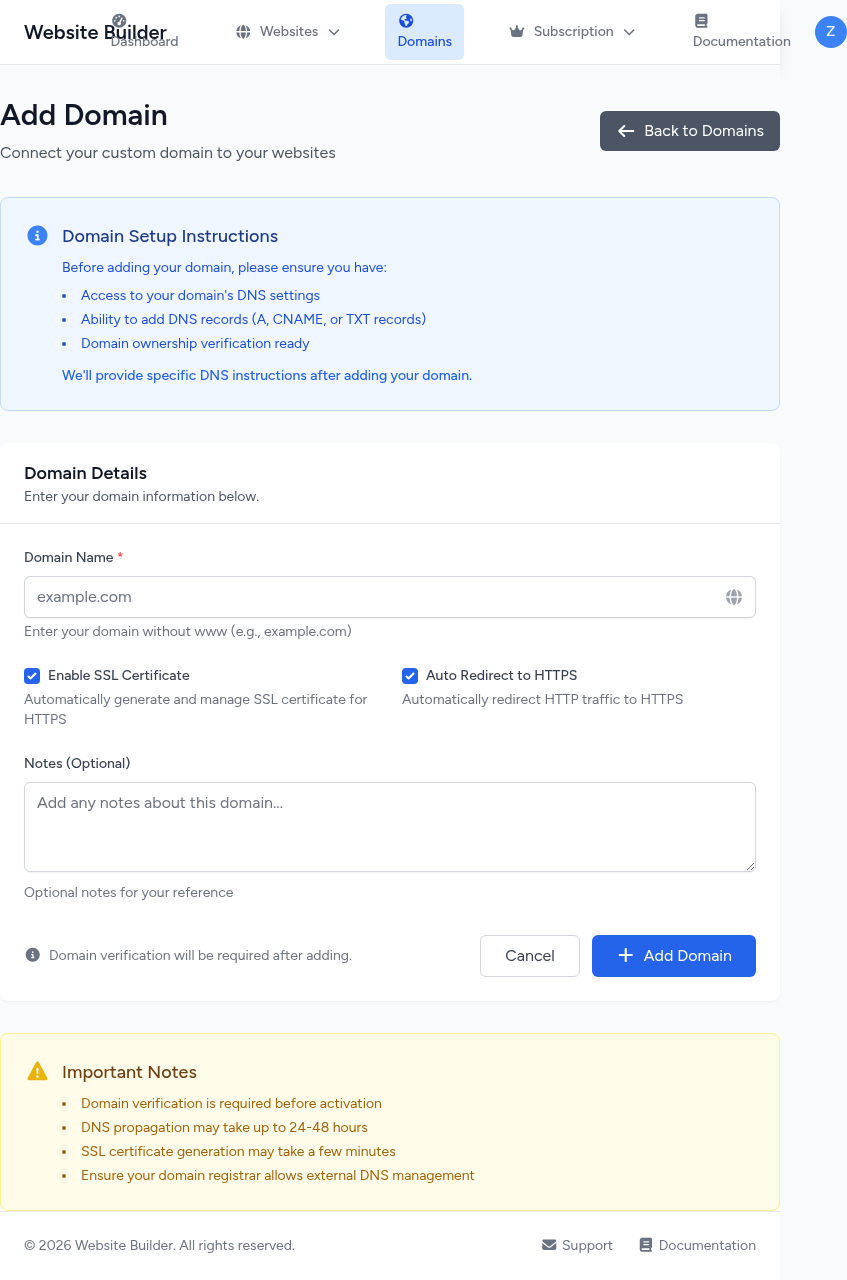Click Back to Domains button
Viewport: 847px width, 1280px height.
tap(689, 131)
